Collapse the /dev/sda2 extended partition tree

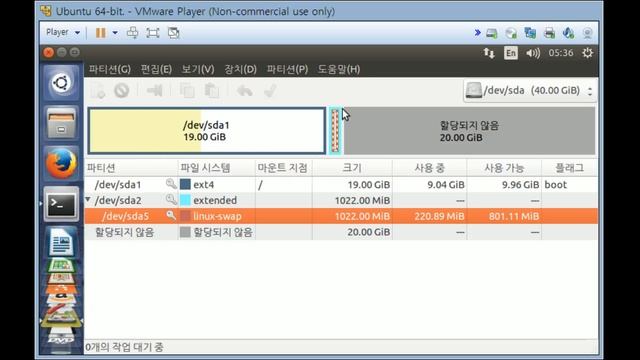point(88,200)
